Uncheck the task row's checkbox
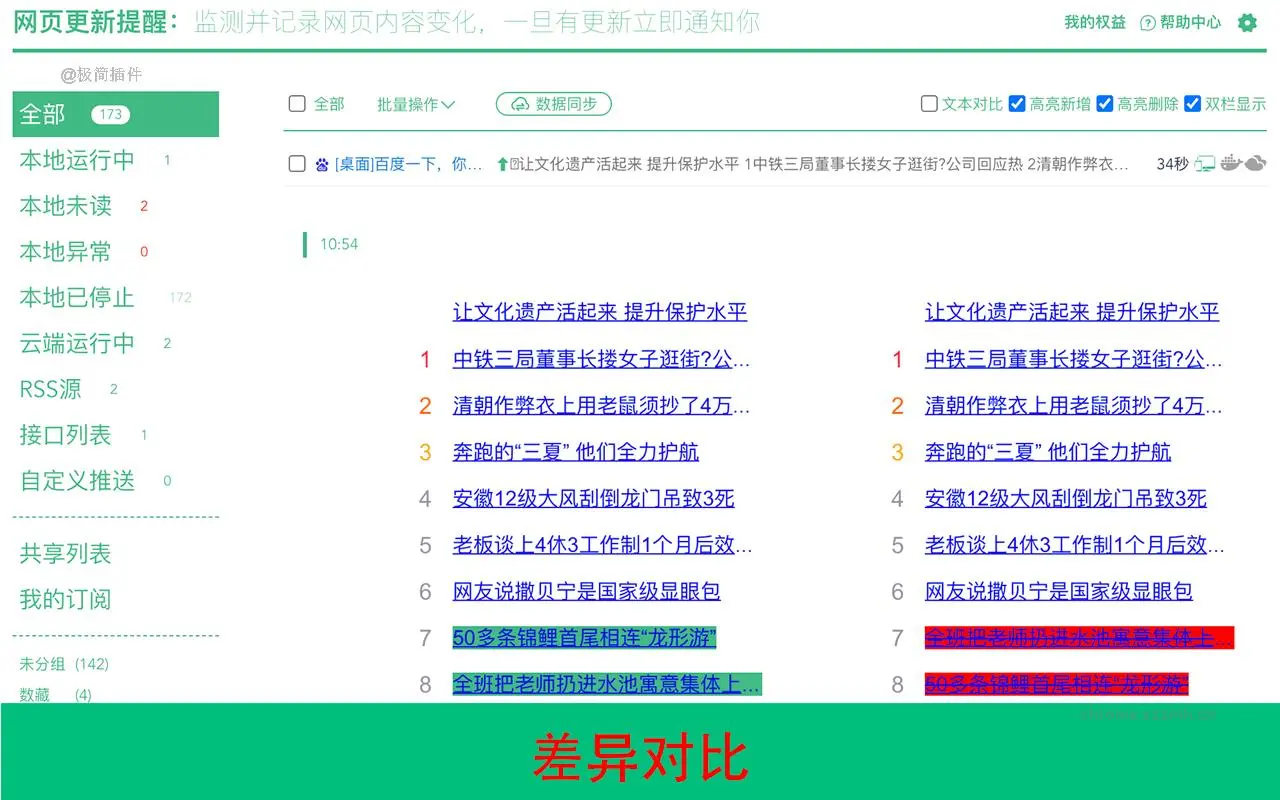 point(296,163)
